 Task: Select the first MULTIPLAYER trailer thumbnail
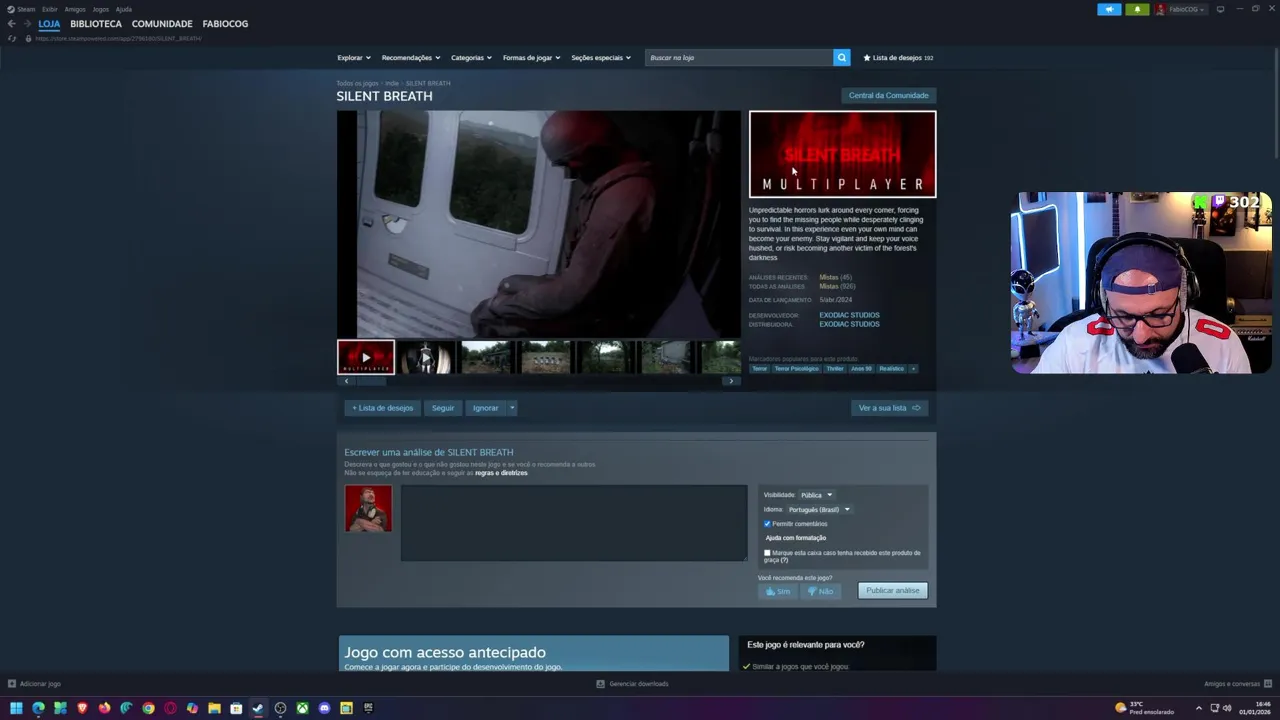pyautogui.click(x=366, y=357)
